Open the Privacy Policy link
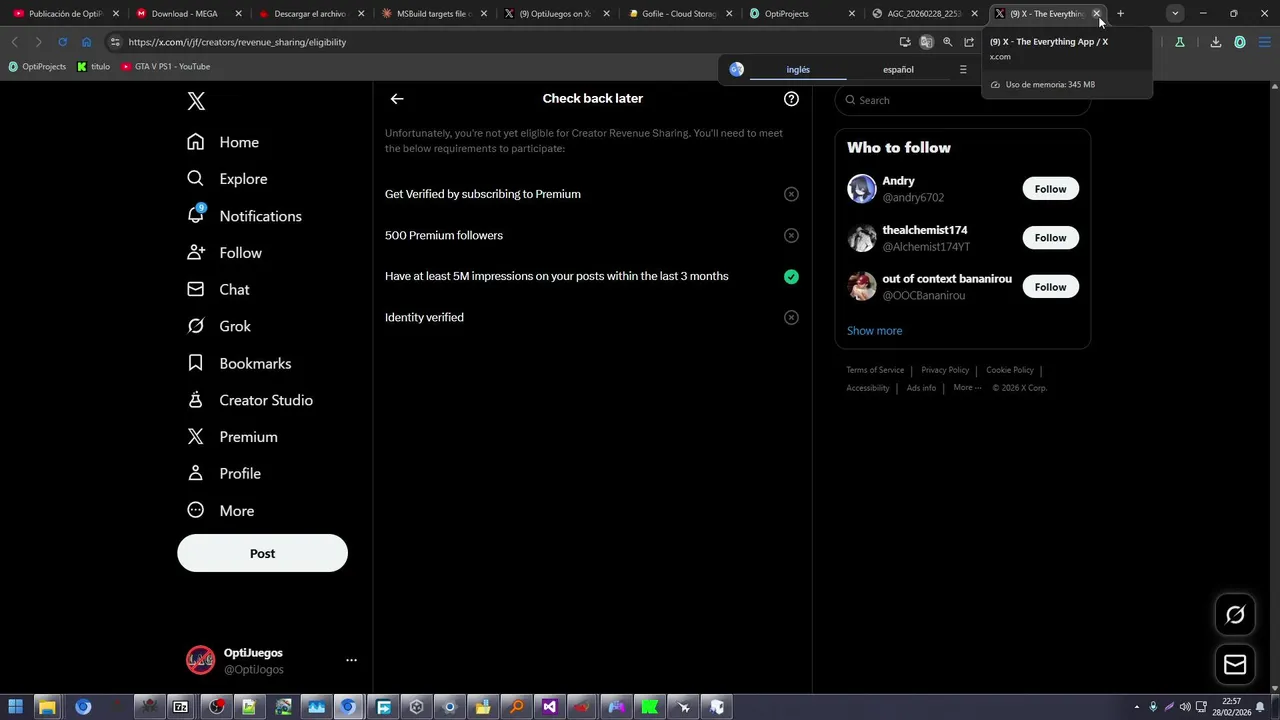 [945, 370]
